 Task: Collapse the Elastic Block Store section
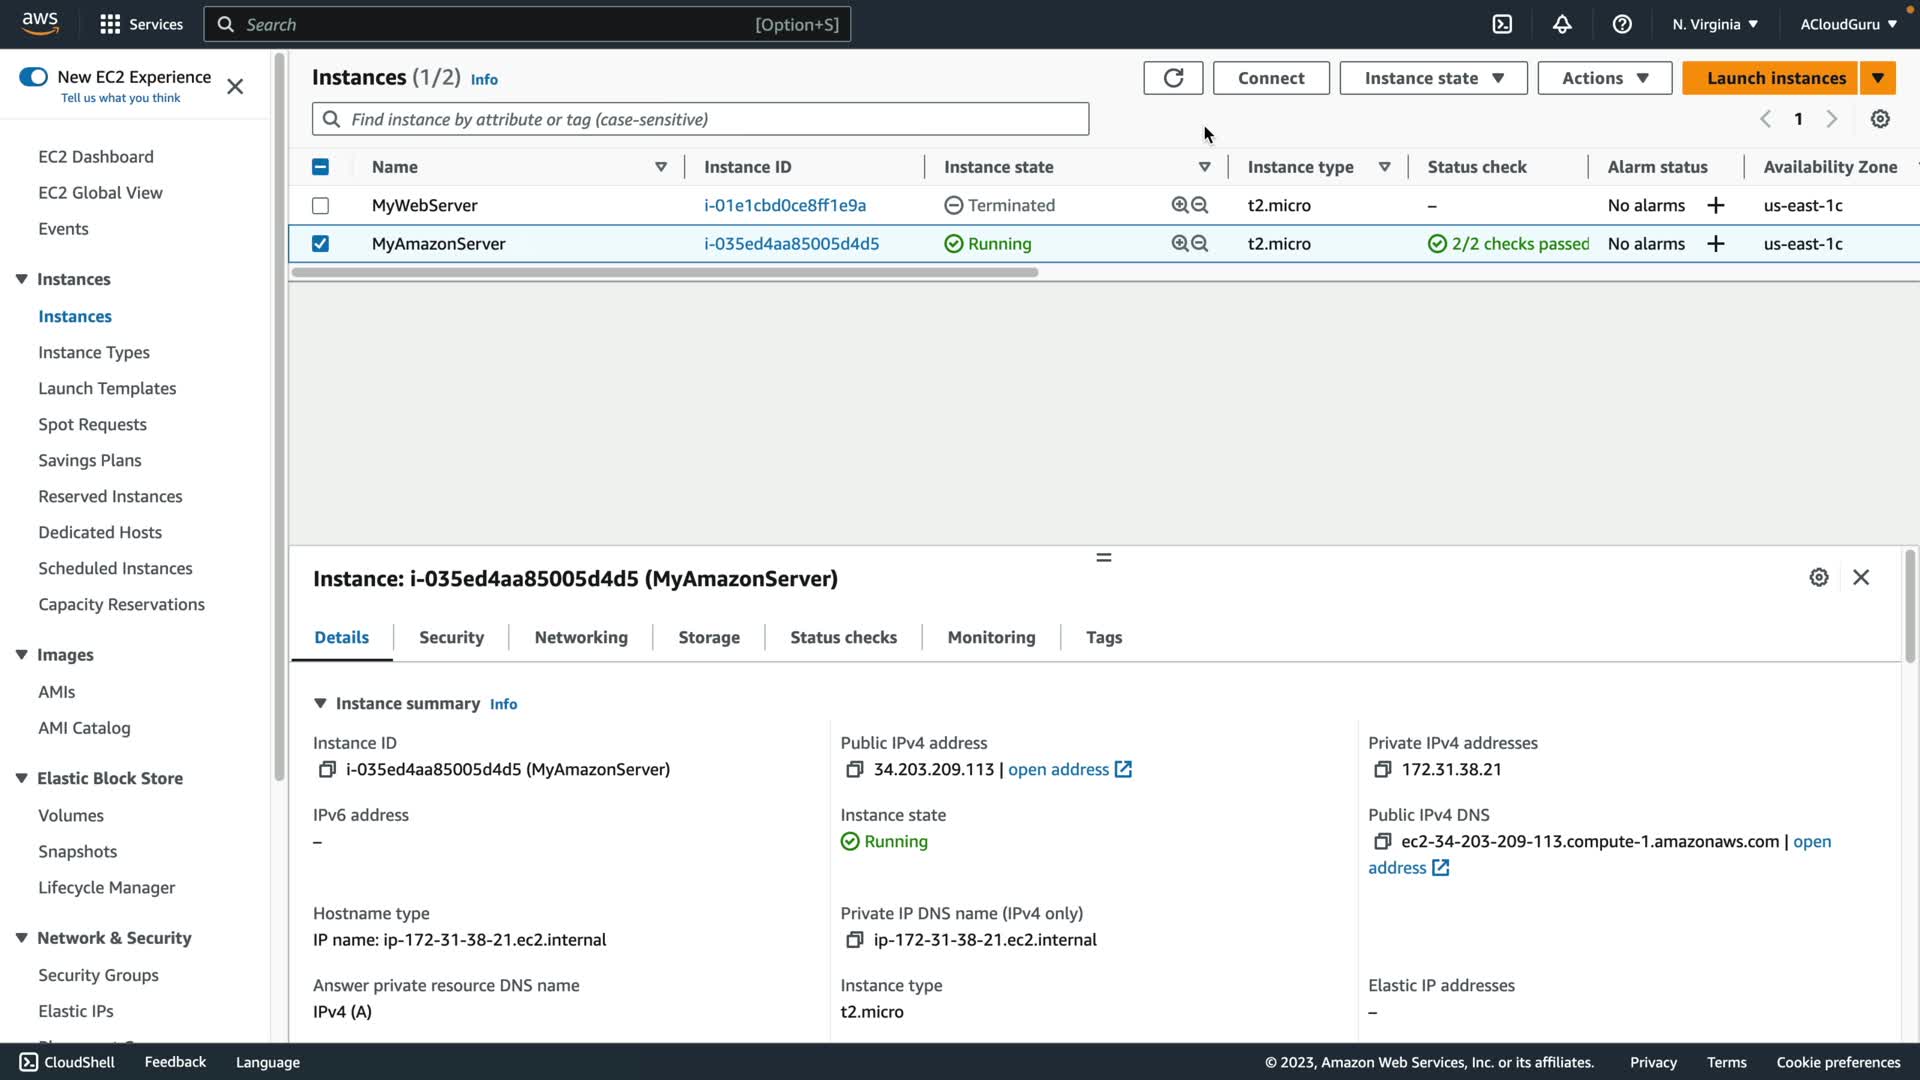[21, 778]
